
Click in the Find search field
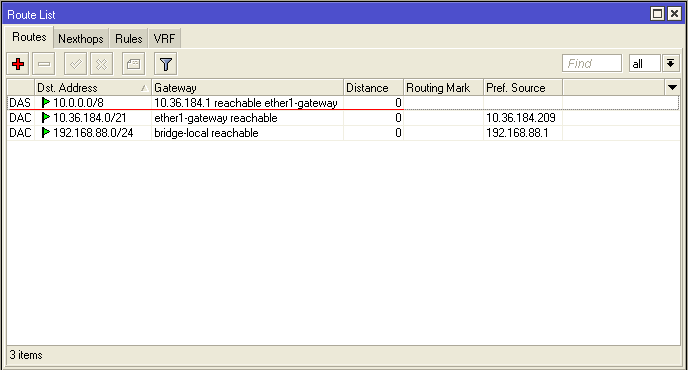pyautogui.click(x=592, y=64)
